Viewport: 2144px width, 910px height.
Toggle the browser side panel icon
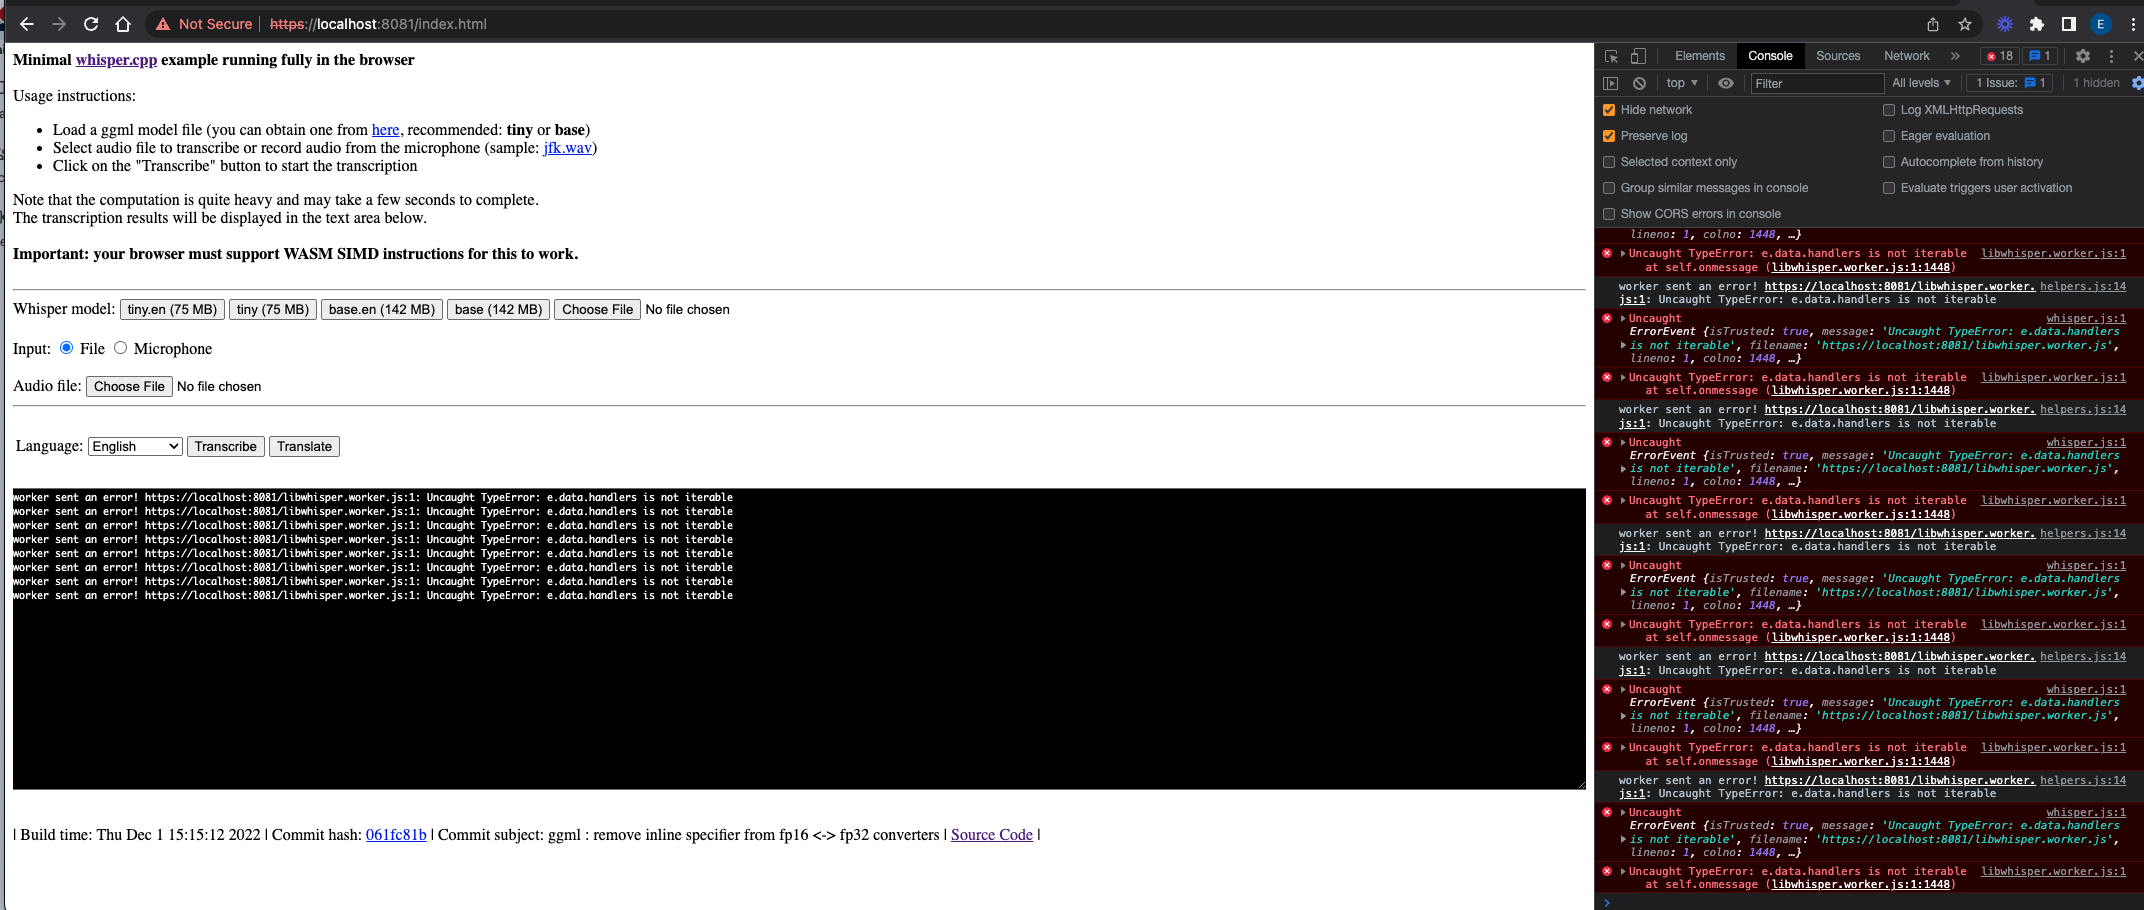2068,24
